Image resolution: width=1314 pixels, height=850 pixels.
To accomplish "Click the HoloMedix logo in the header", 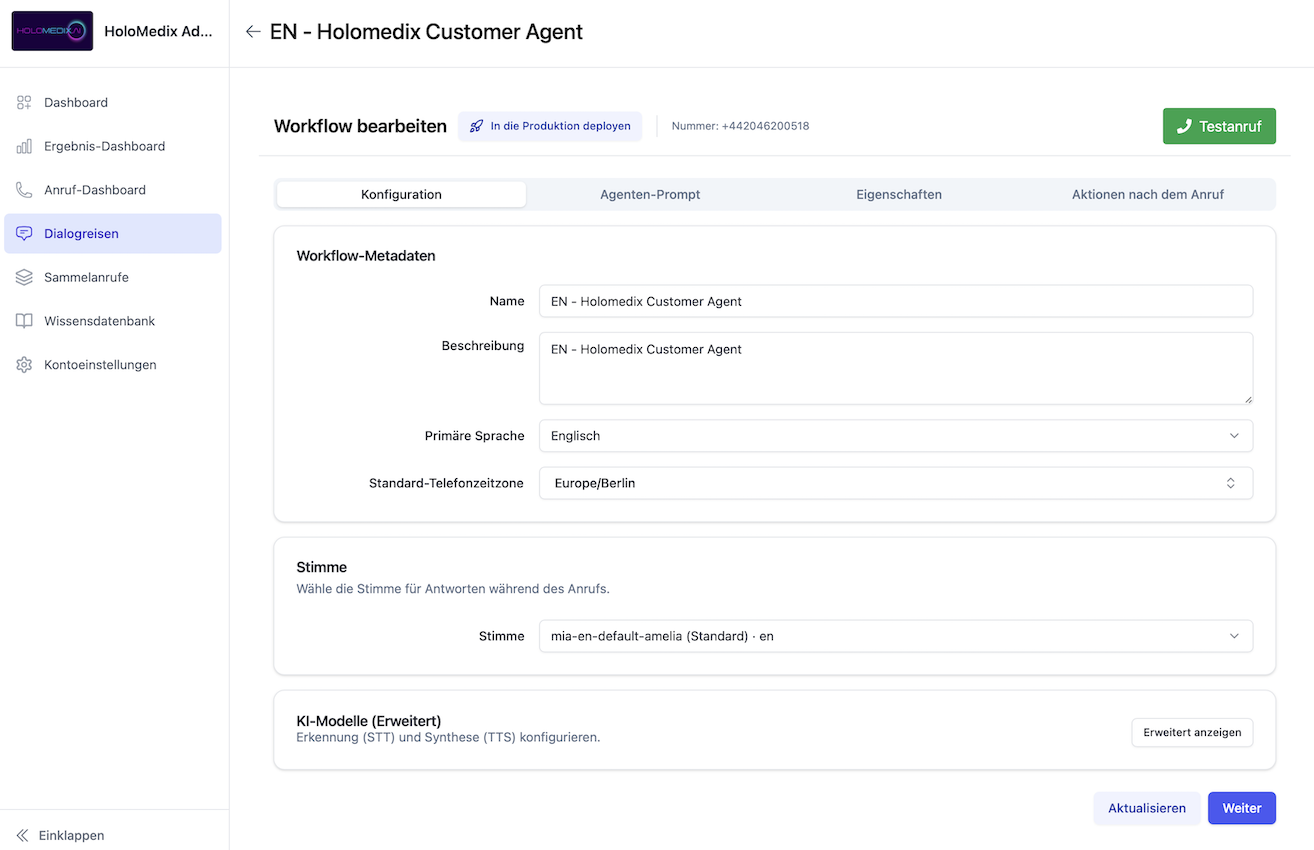I will click(x=52, y=31).
